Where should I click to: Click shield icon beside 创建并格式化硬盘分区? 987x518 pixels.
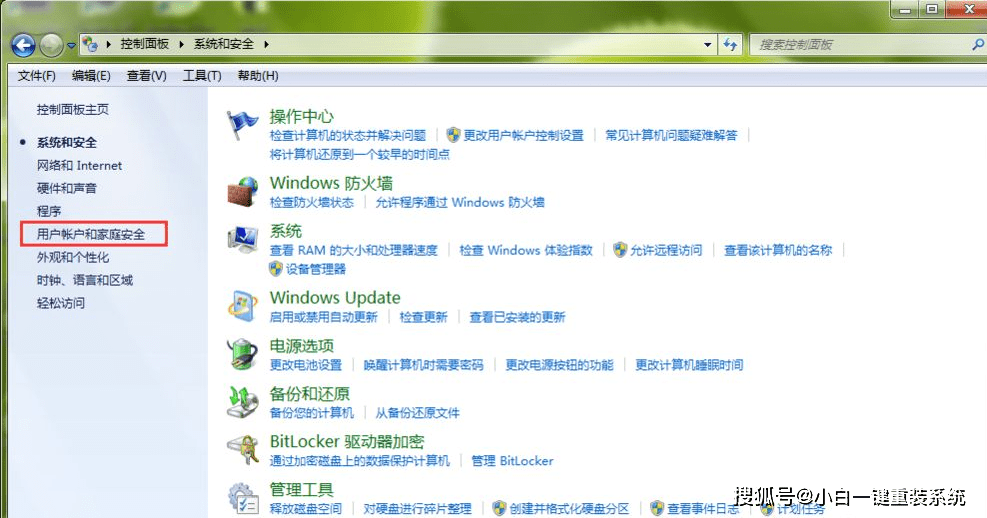click(x=499, y=508)
